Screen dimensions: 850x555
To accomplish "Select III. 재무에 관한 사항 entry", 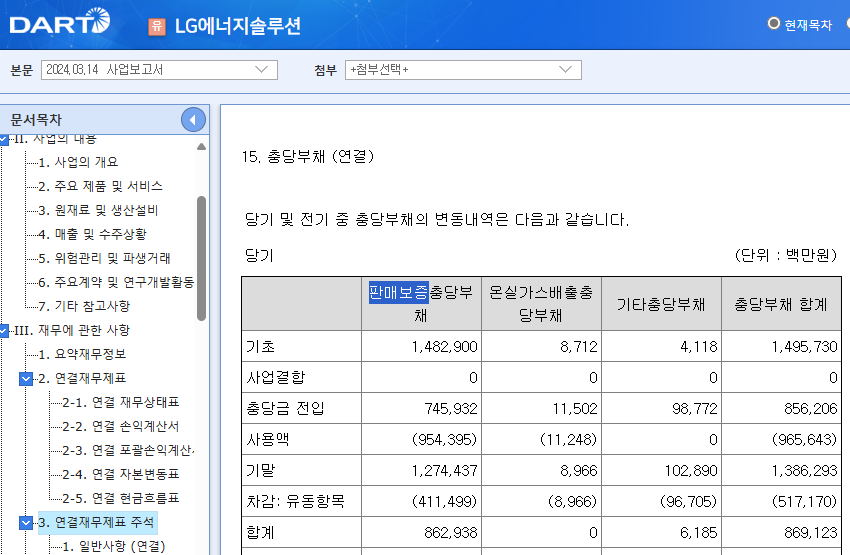I will click(72, 330).
